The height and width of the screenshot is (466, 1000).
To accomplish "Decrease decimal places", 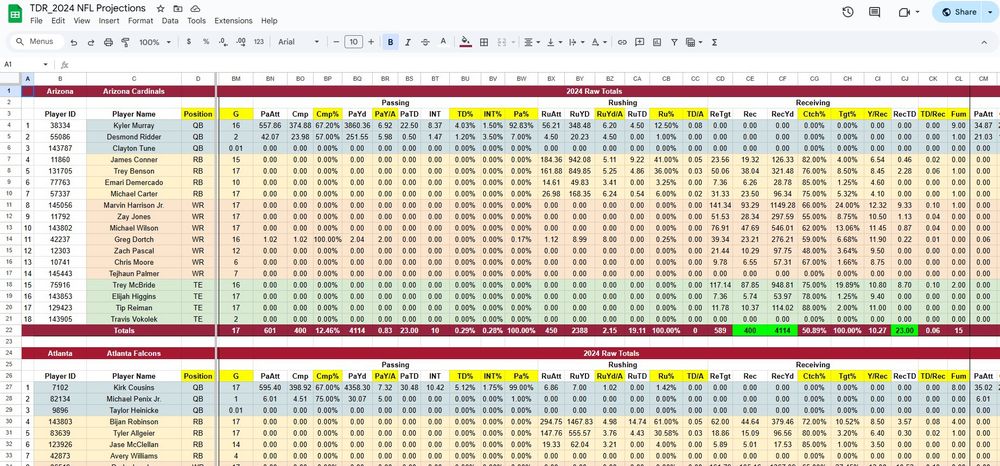I will tap(223, 42).
